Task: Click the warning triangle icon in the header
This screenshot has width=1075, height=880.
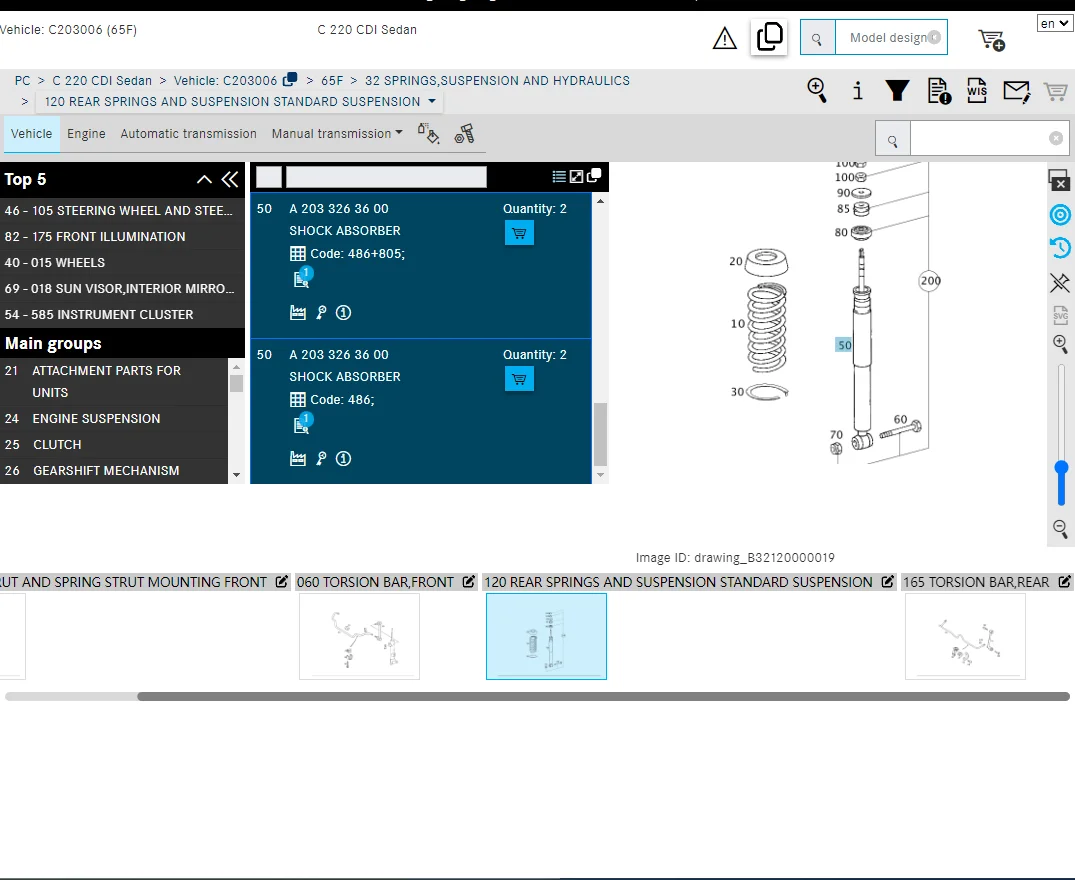Action: tap(725, 38)
